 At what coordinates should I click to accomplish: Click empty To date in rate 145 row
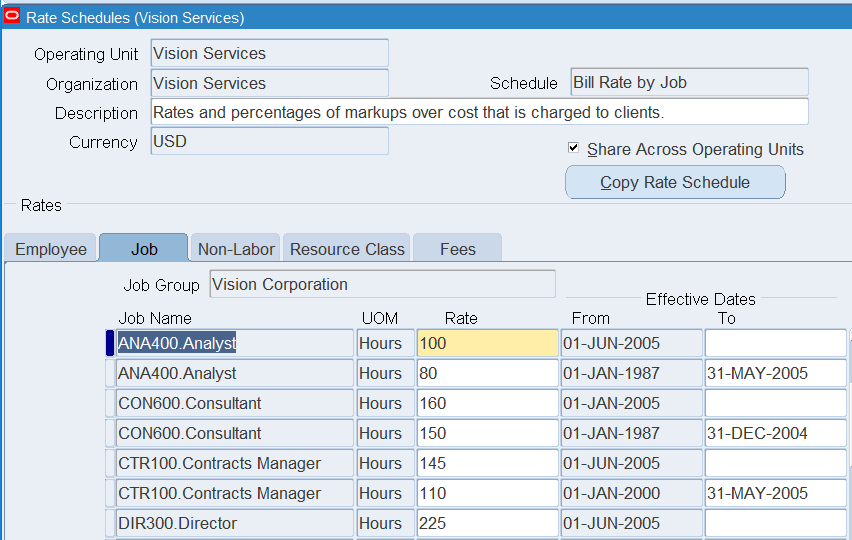775,463
